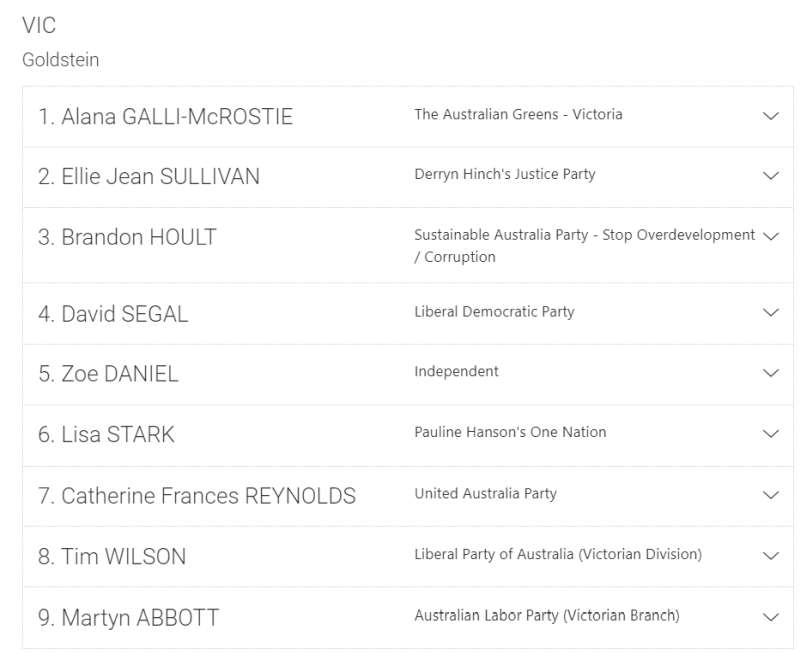This screenshot has width=800, height=654.
Task: Click the Liberal Democratic Party label
Action: (494, 312)
